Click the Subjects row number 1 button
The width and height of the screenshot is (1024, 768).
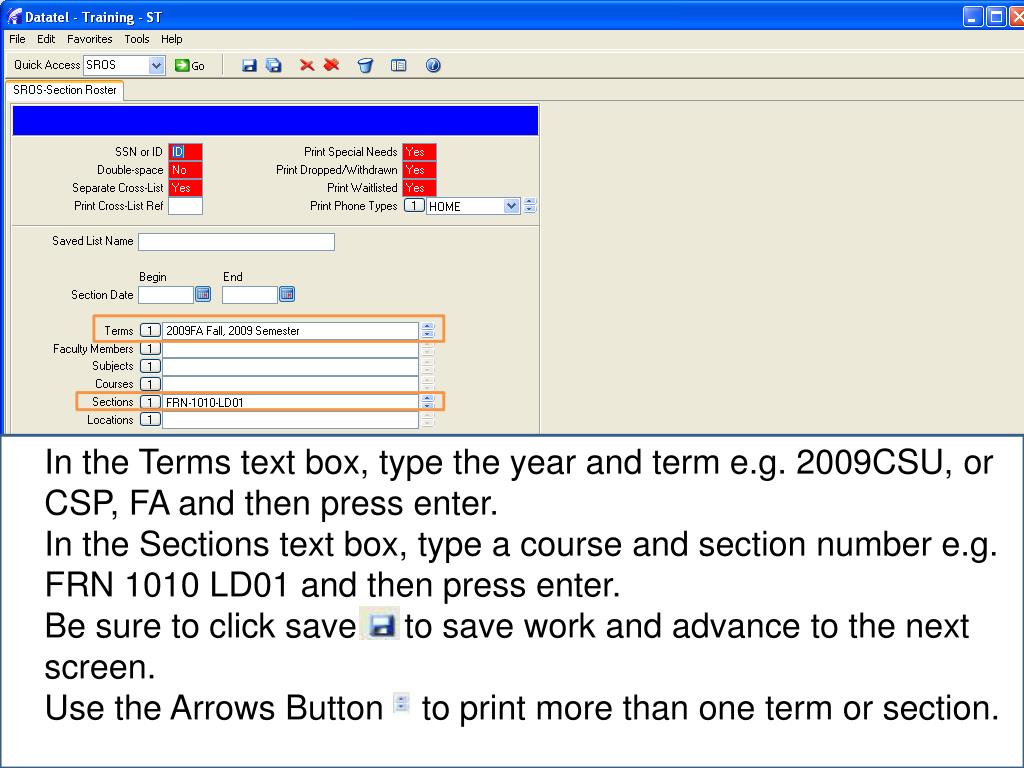(x=150, y=366)
